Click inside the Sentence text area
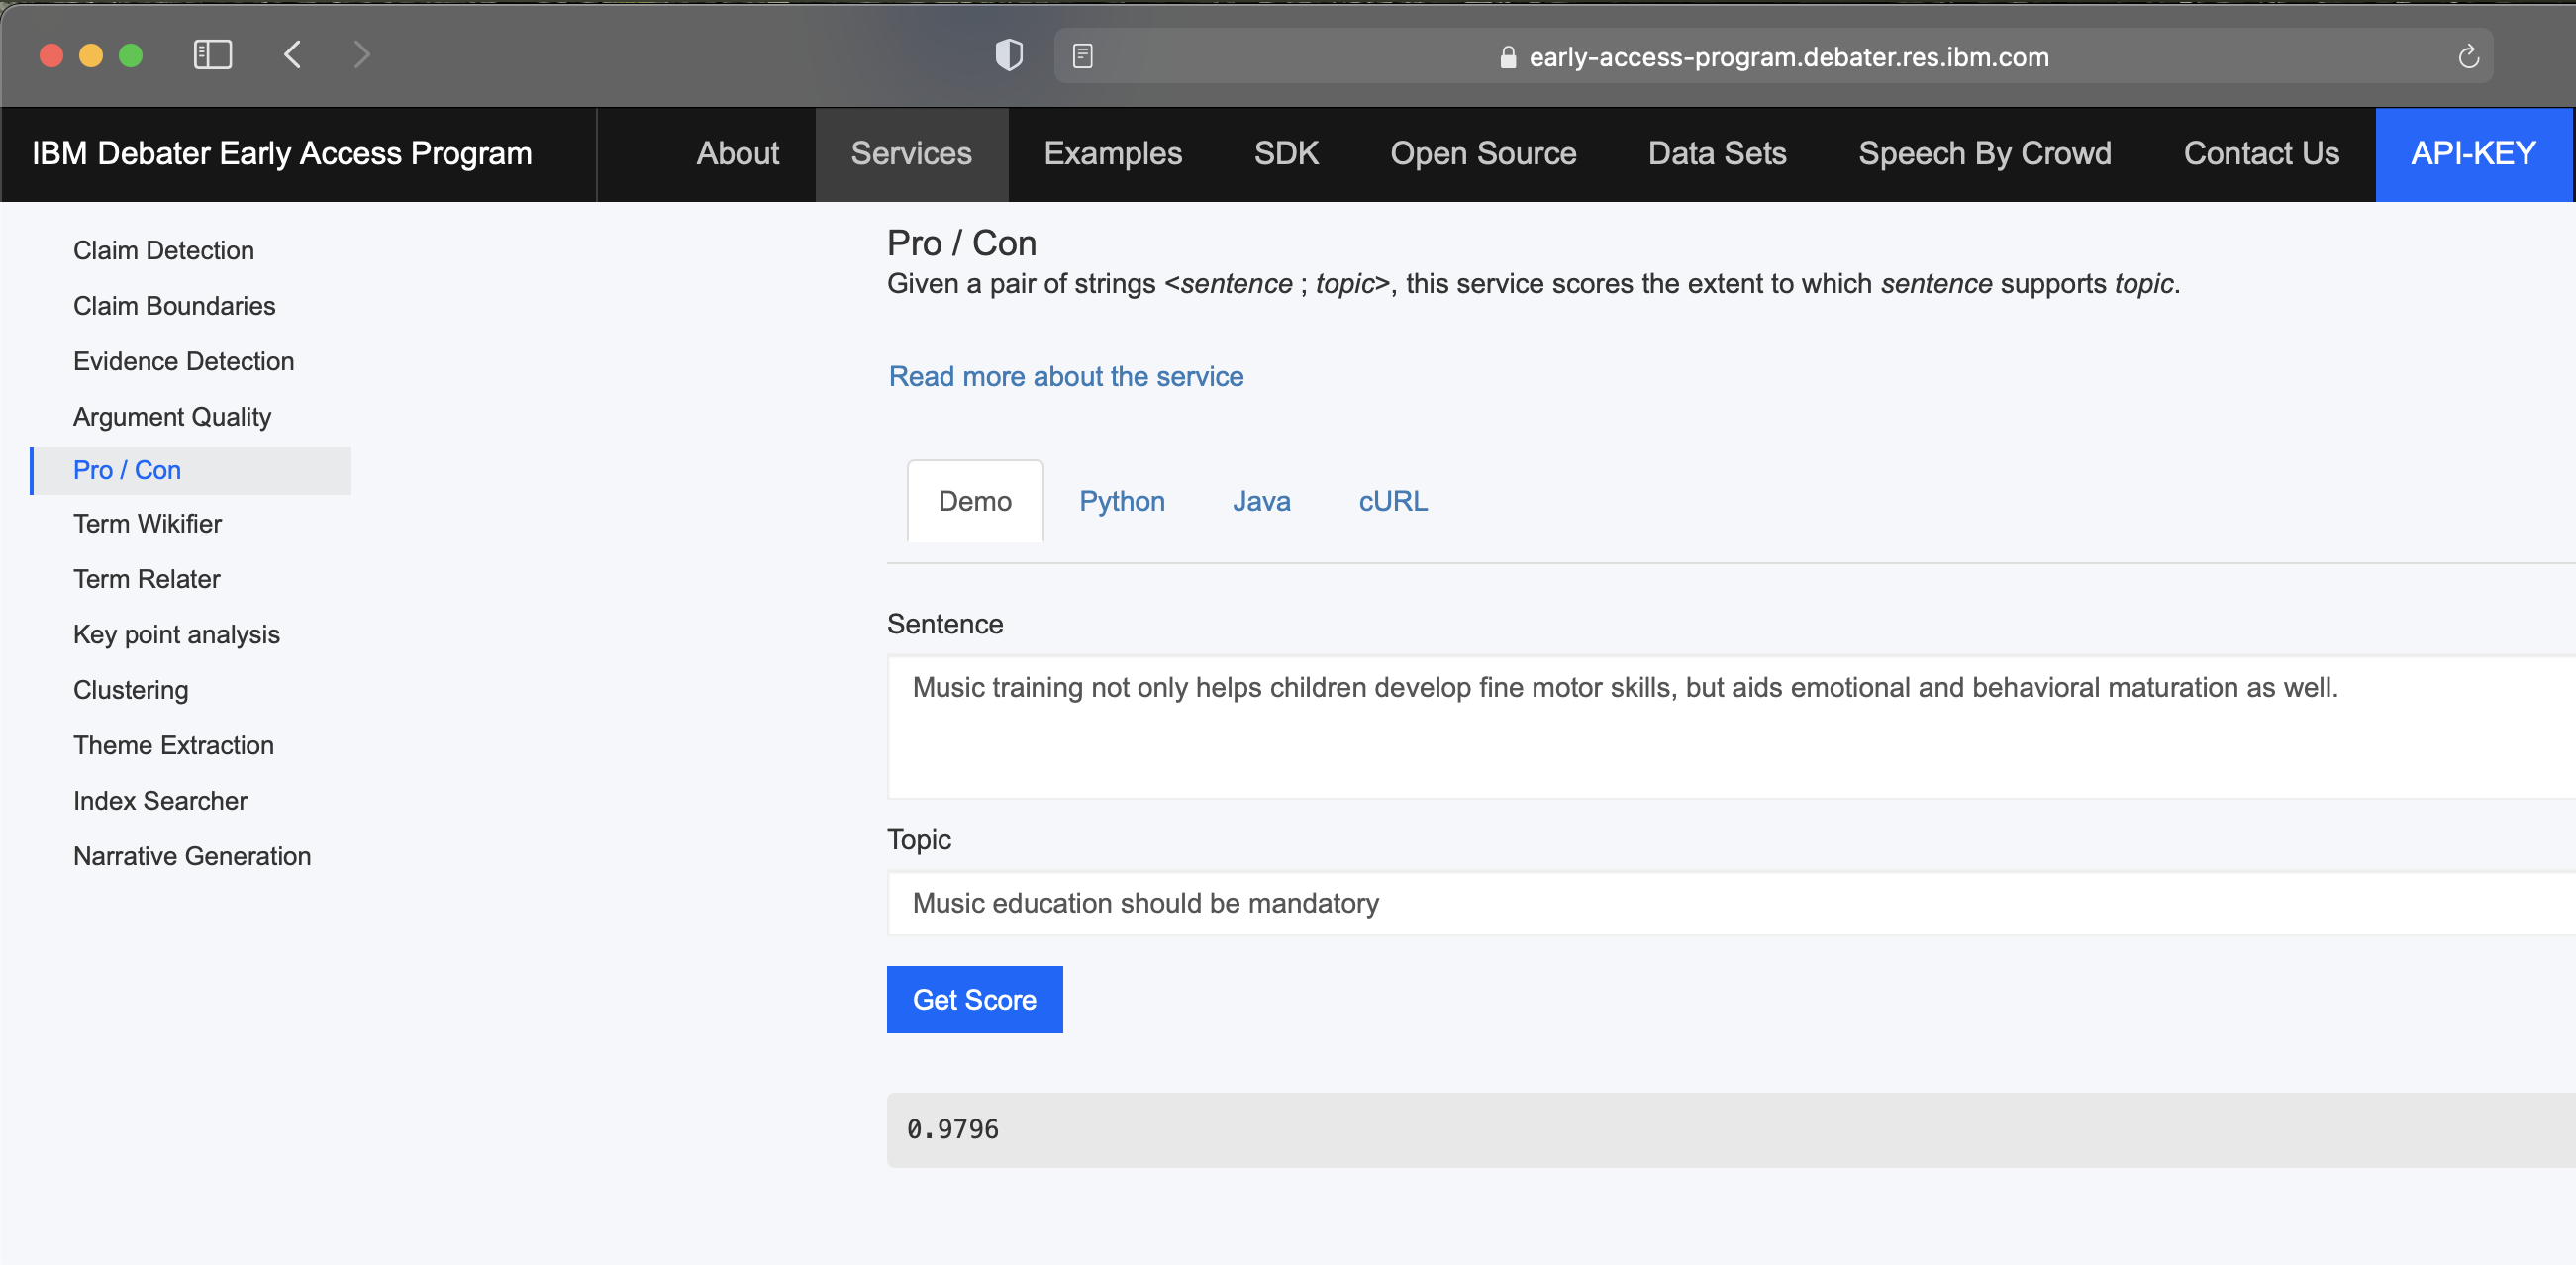This screenshot has height=1265, width=2576. click(x=1731, y=727)
